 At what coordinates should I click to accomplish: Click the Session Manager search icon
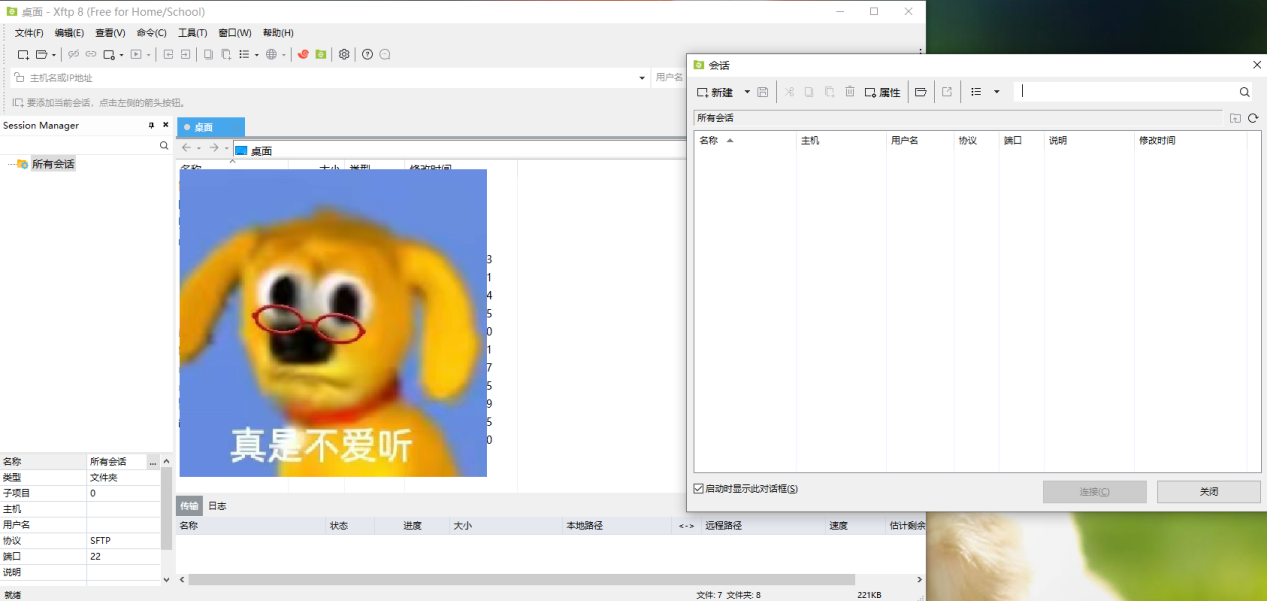tap(165, 146)
